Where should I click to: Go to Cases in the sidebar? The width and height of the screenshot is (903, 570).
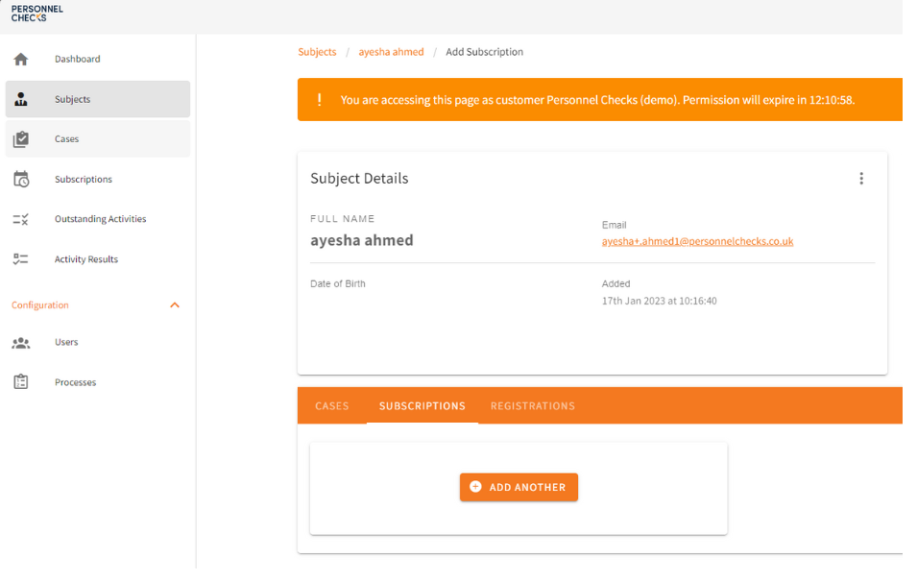pyautogui.click(x=98, y=139)
